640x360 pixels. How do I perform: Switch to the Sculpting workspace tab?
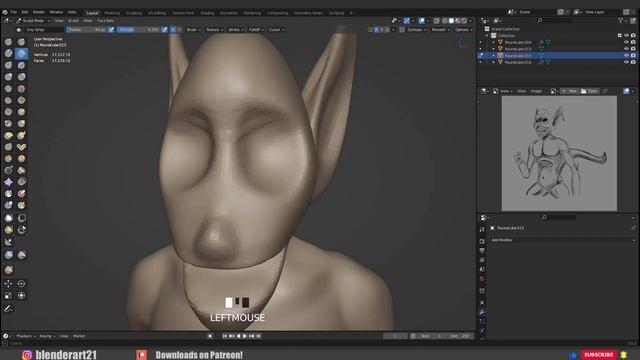pos(133,13)
